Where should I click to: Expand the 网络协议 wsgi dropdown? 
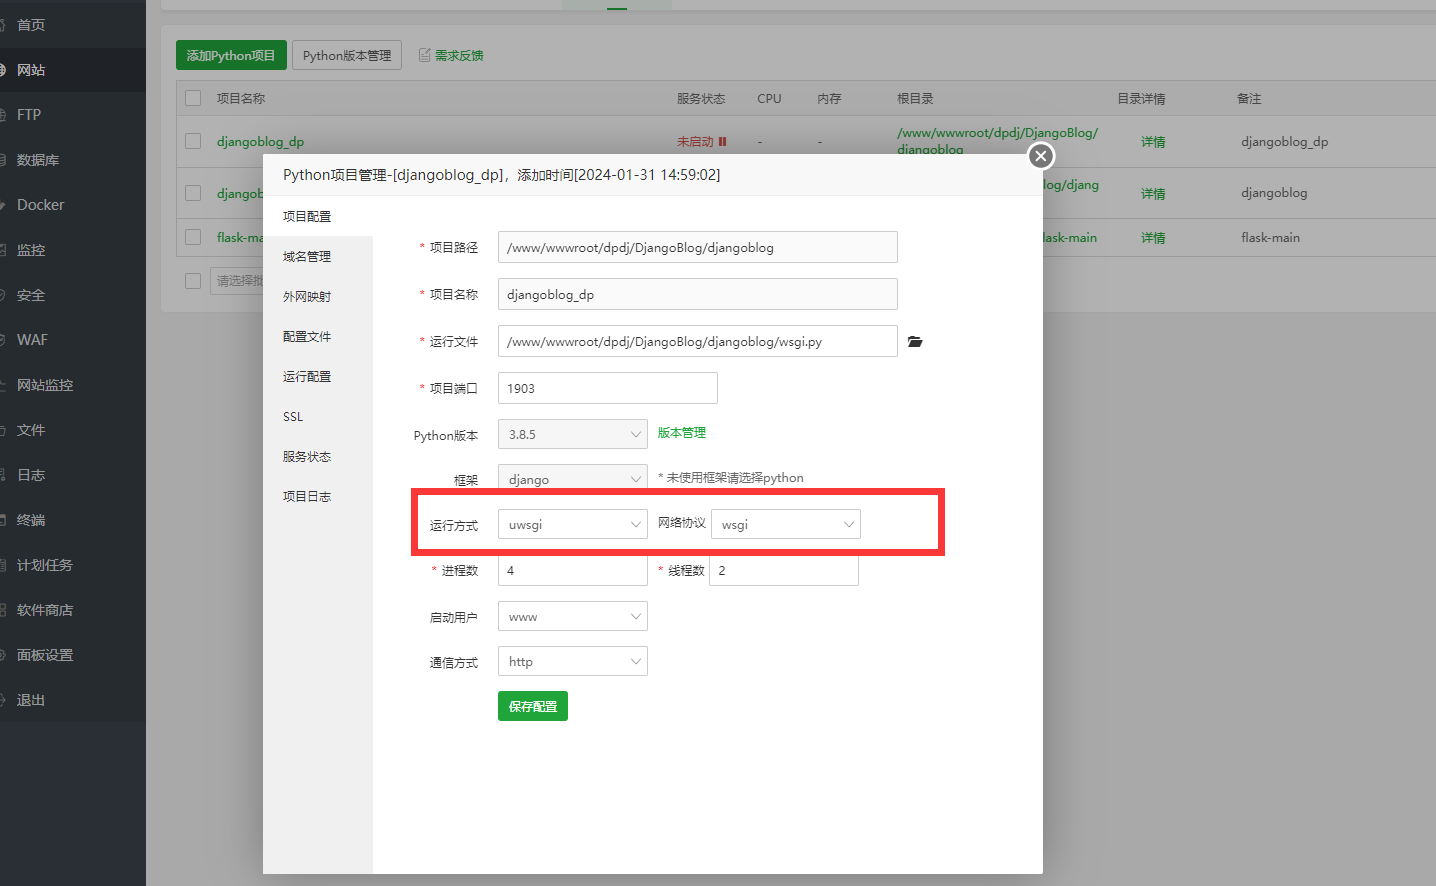786,524
